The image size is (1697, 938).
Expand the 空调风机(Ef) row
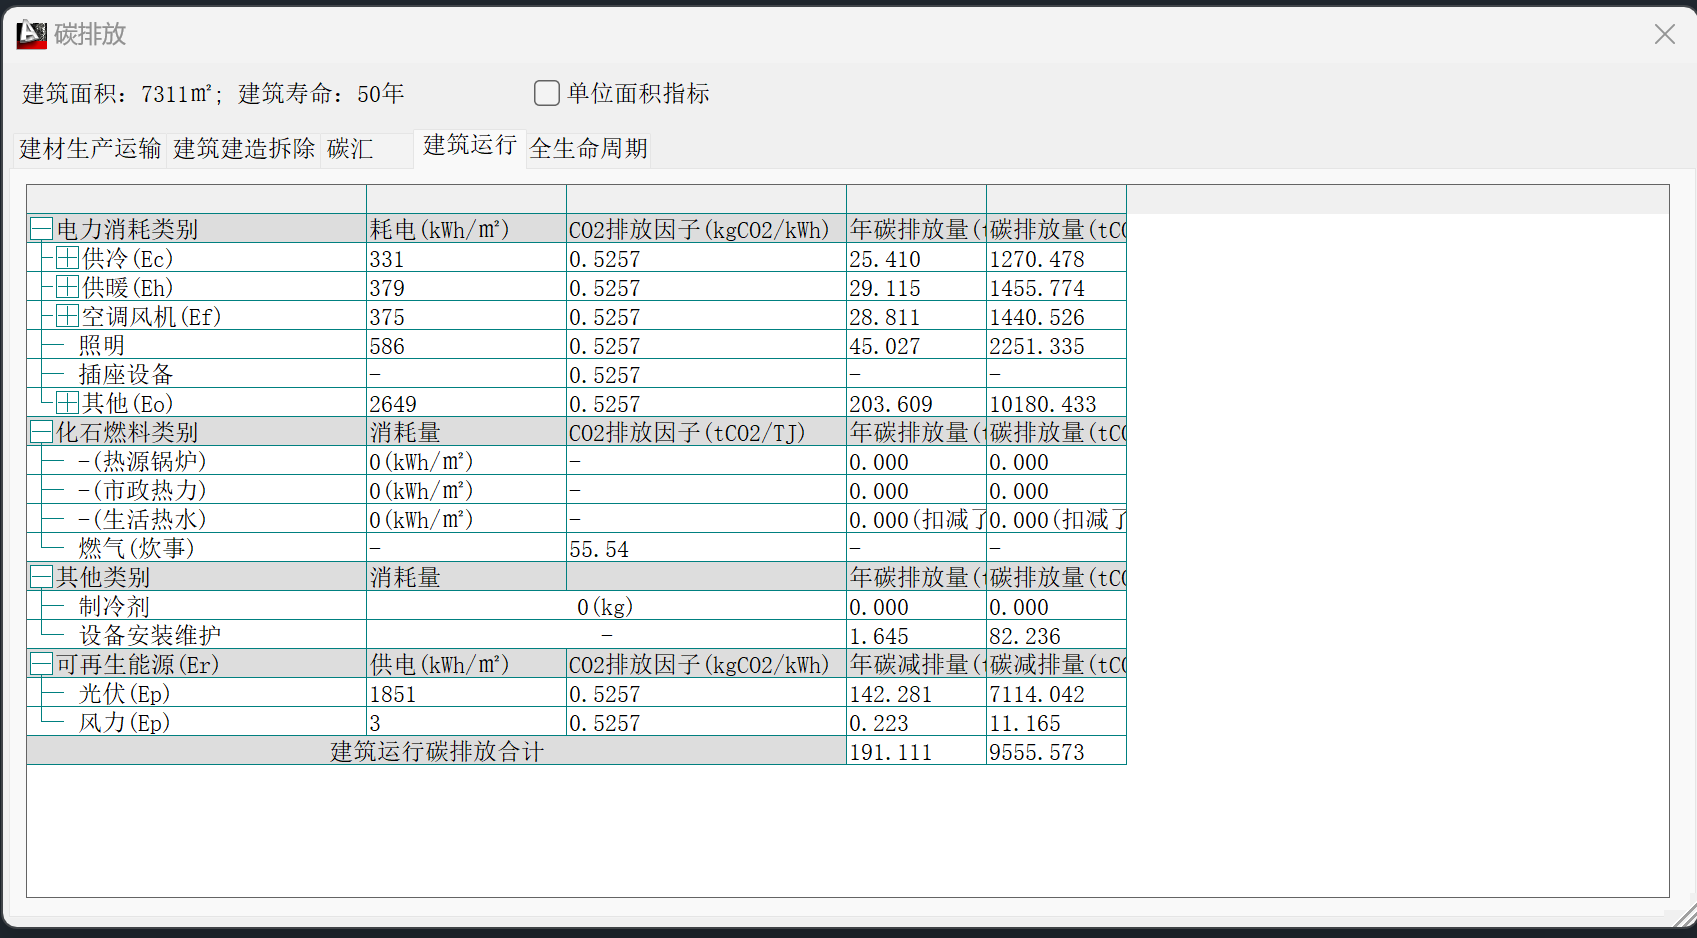[x=67, y=316]
